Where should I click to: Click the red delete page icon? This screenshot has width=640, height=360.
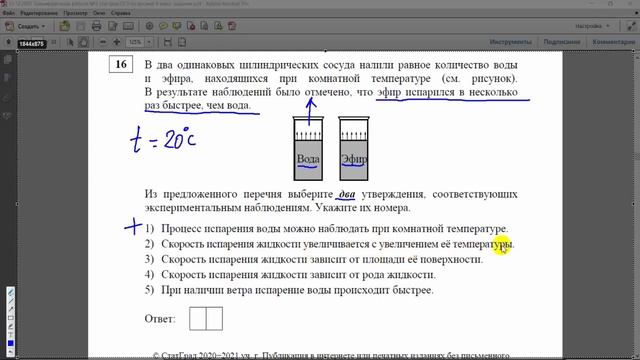click(x=232, y=27)
